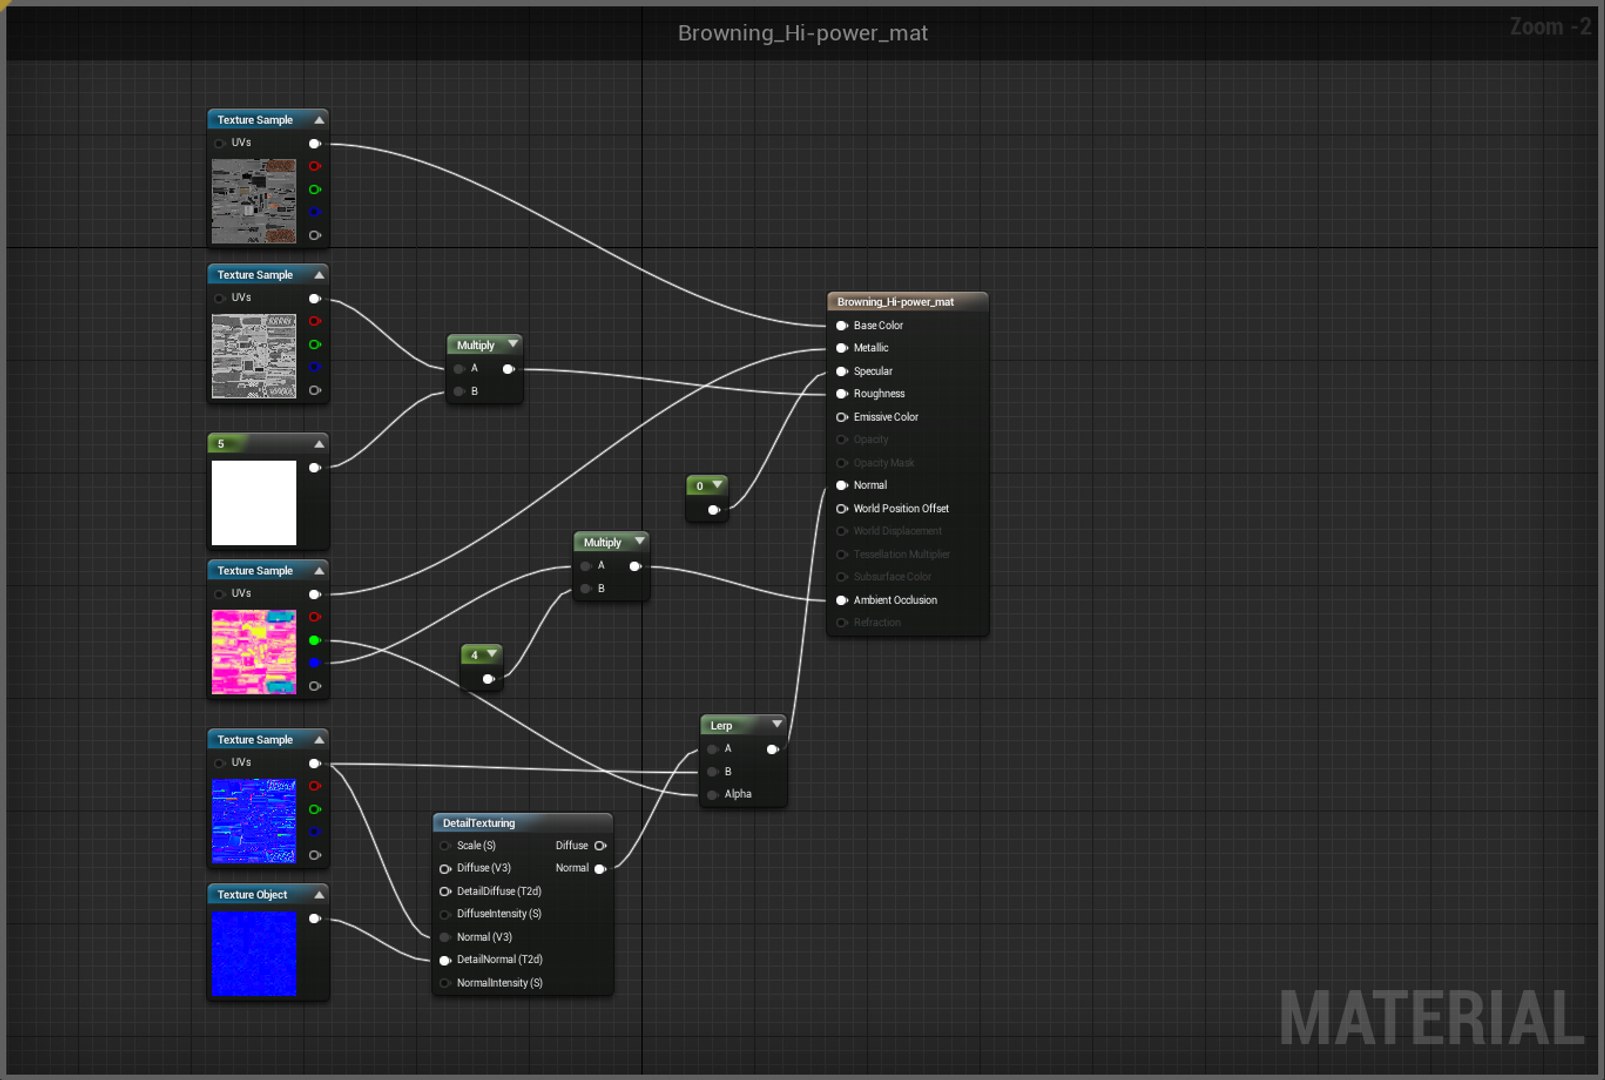This screenshot has width=1605, height=1080.
Task: Collapse the Texture Object node using its arrow
Action: [x=319, y=895]
